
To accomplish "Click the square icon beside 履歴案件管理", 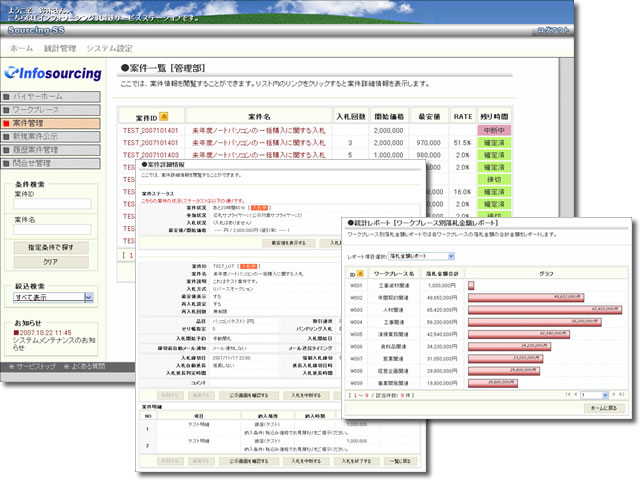I will [8, 148].
